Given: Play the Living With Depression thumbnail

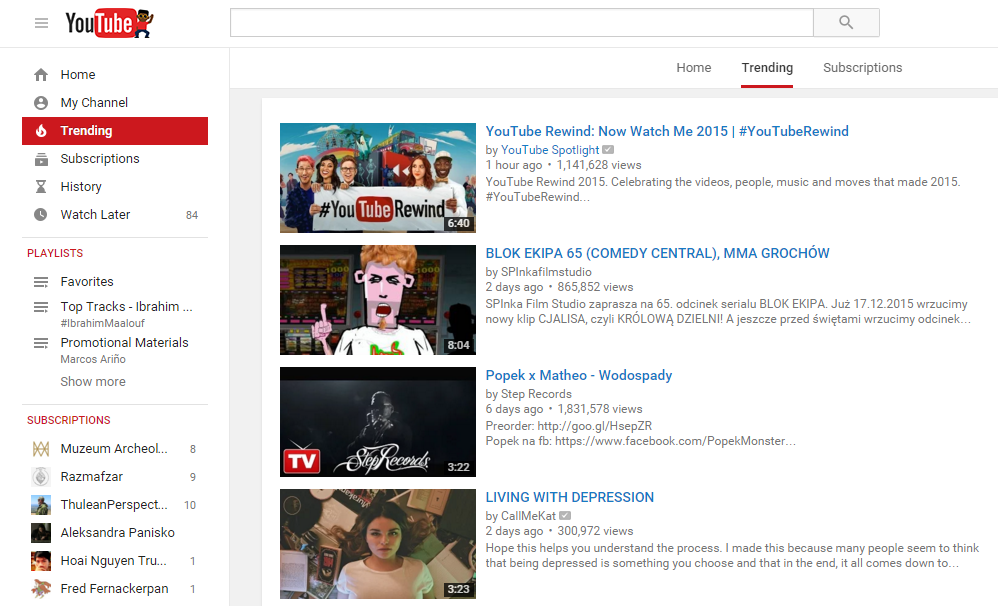Looking at the screenshot, I should tap(378, 544).
